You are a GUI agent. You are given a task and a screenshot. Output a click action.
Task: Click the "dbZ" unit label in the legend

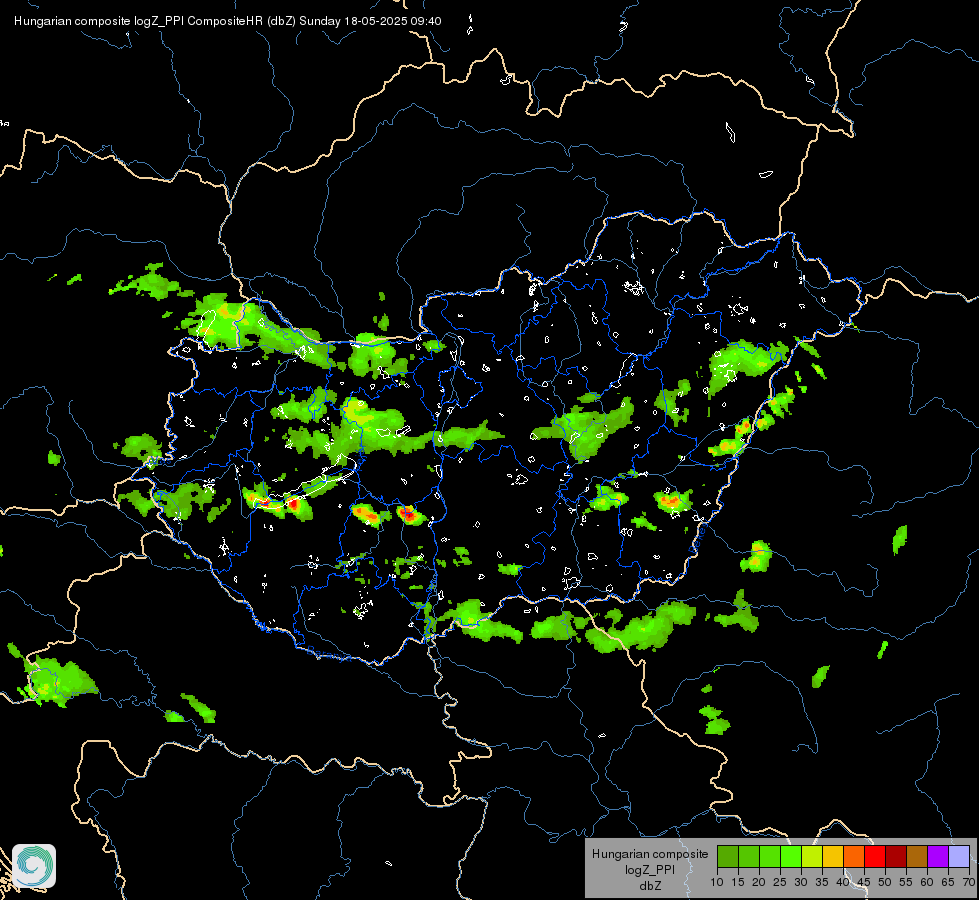650,886
